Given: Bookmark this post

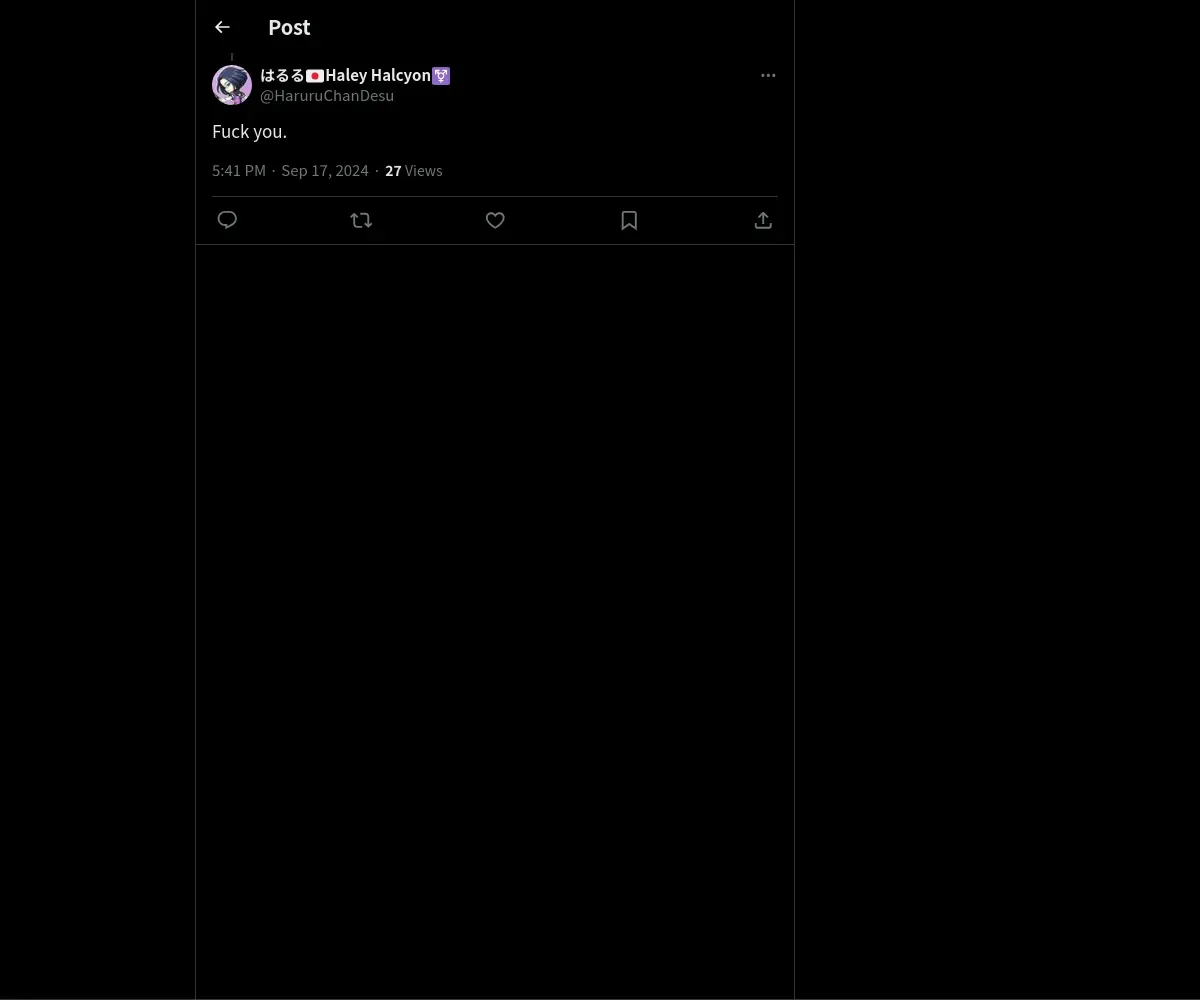Looking at the screenshot, I should [x=629, y=220].
